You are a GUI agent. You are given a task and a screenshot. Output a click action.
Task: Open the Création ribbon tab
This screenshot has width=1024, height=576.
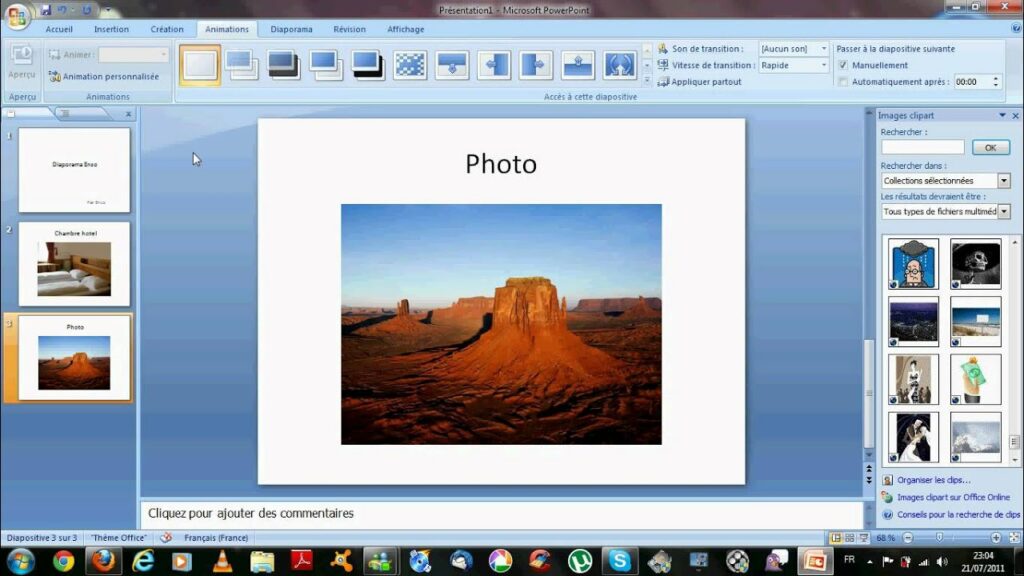tap(167, 29)
